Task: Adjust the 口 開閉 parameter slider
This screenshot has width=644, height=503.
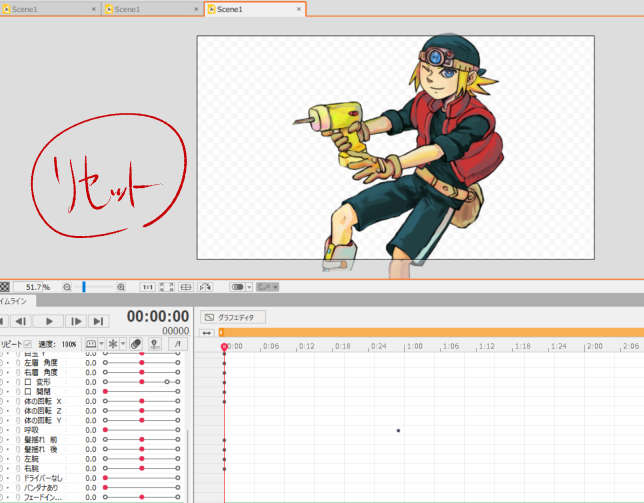Action: pyautogui.click(x=141, y=391)
